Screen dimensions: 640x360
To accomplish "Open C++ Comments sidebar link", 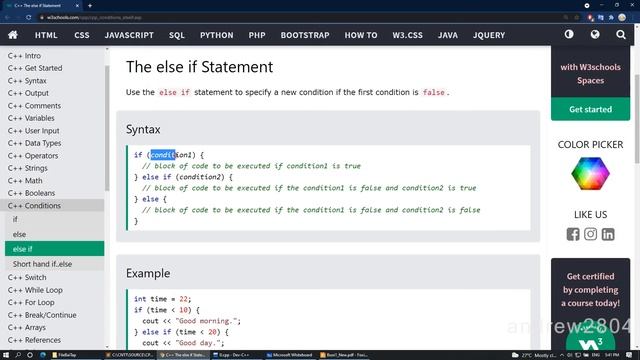I will pos(34,106).
